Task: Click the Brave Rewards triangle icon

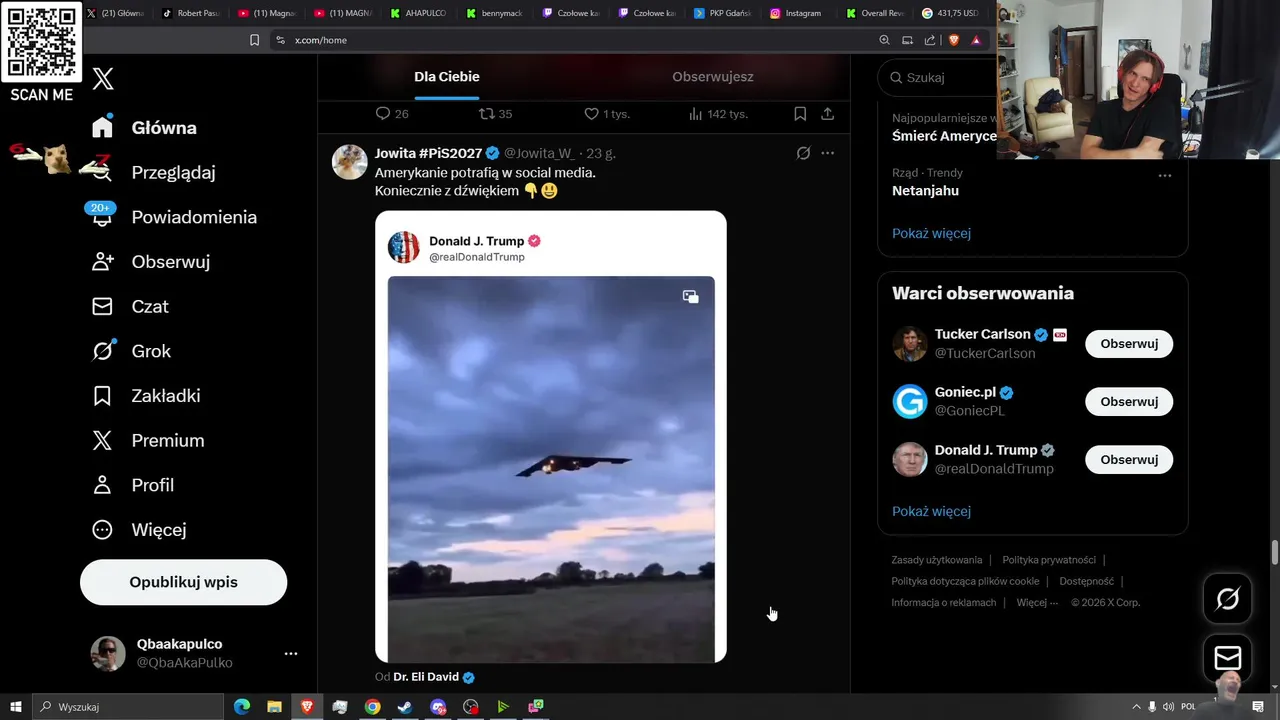Action: pyautogui.click(x=976, y=40)
